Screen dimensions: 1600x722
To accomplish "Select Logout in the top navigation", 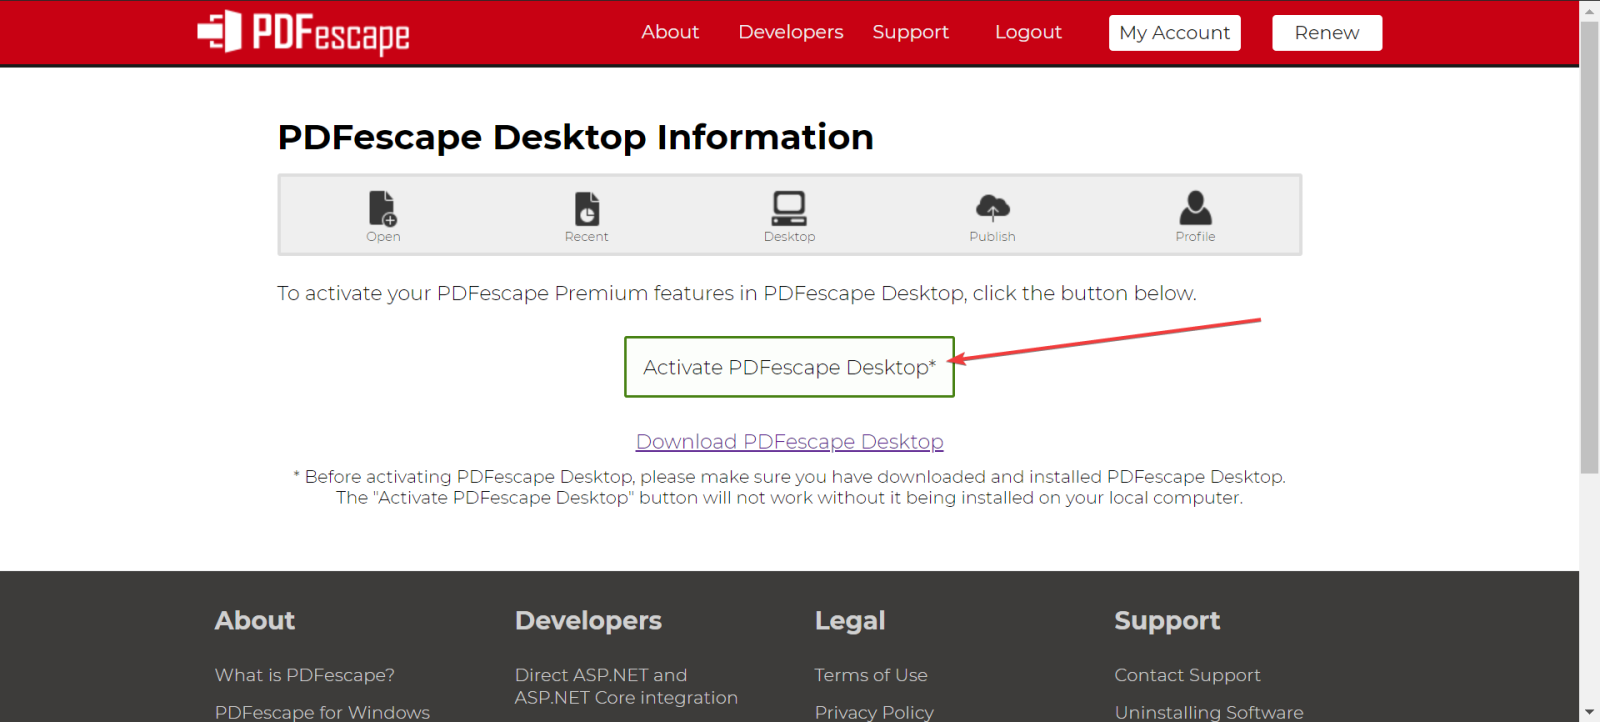I will pos(1028,32).
